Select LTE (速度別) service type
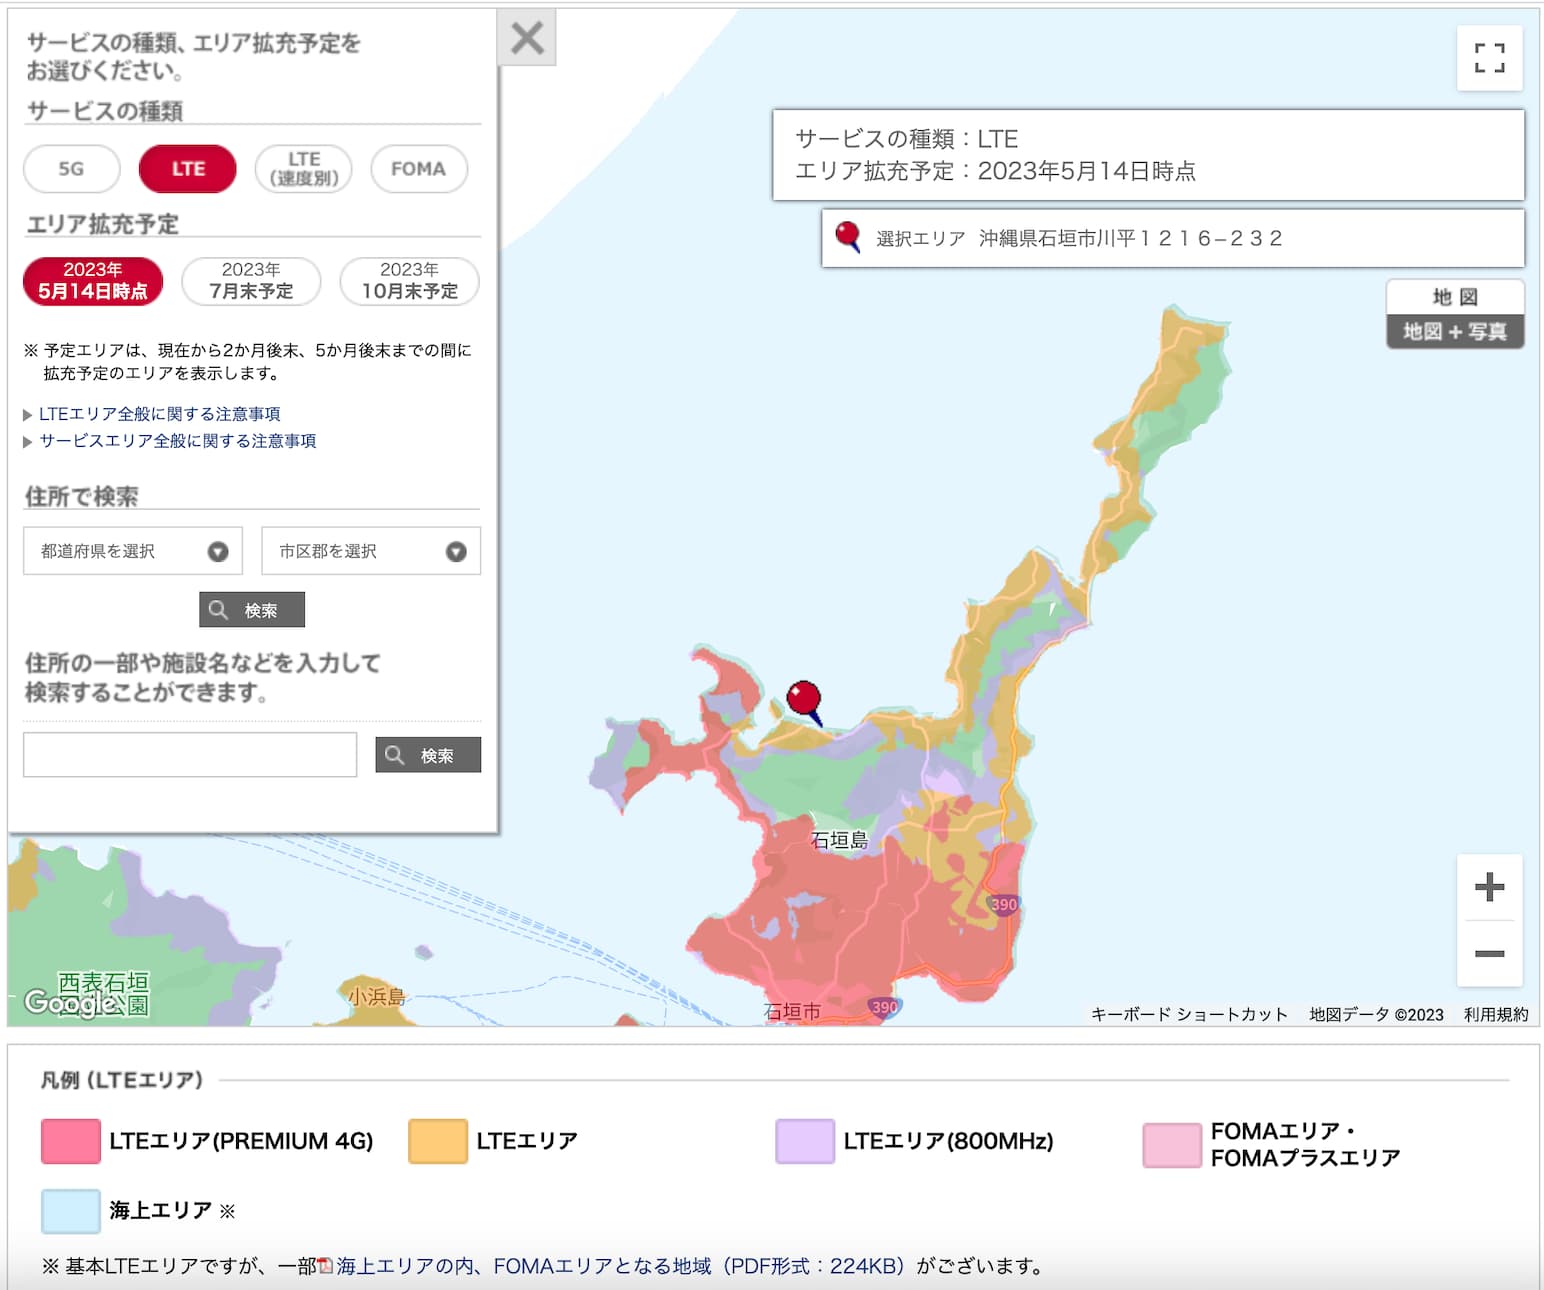 click(x=304, y=169)
